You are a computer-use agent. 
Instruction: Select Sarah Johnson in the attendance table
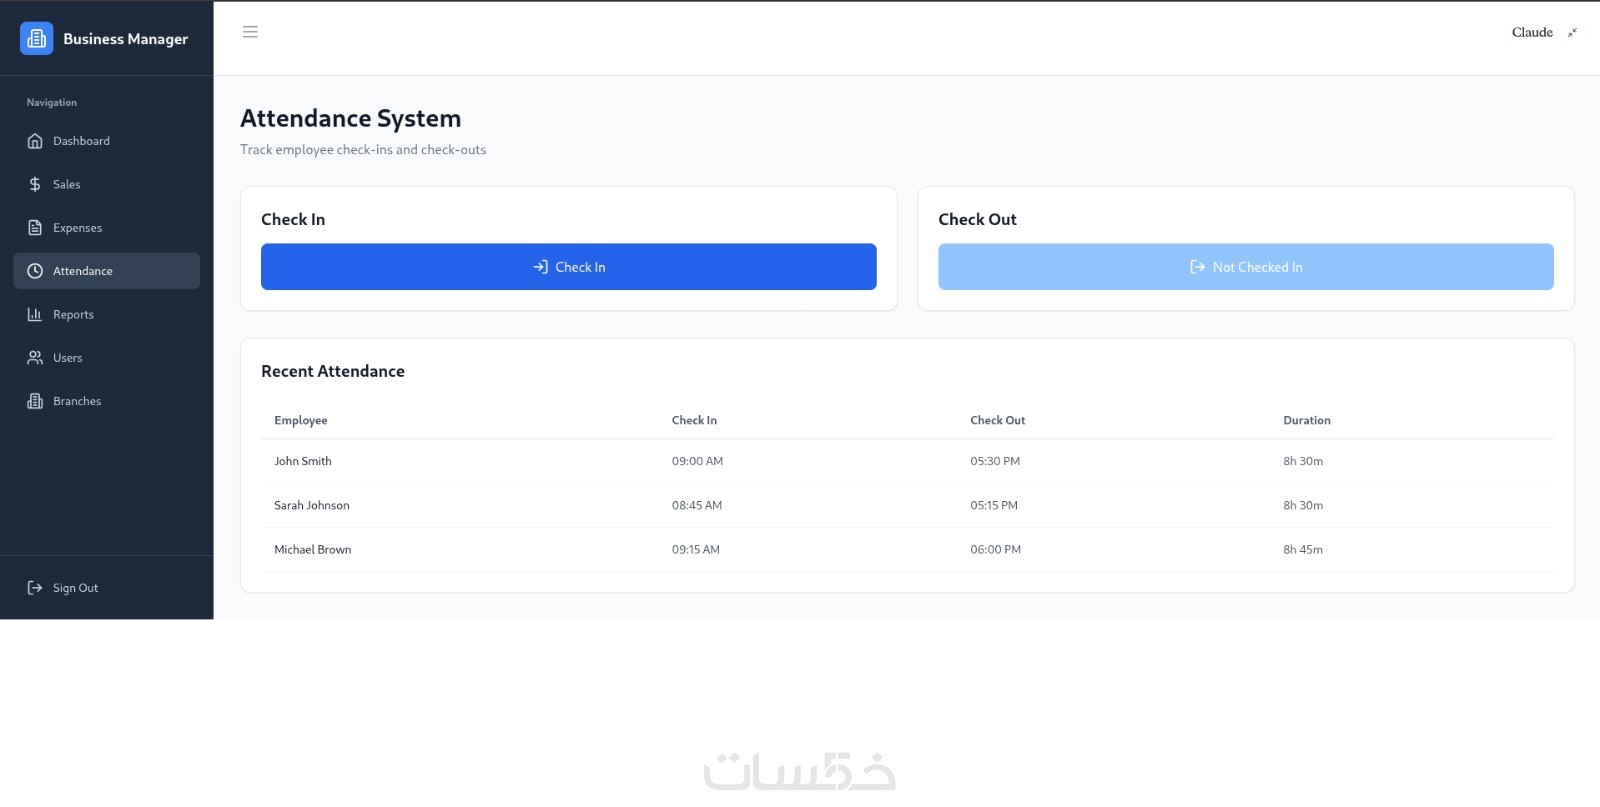tap(312, 505)
